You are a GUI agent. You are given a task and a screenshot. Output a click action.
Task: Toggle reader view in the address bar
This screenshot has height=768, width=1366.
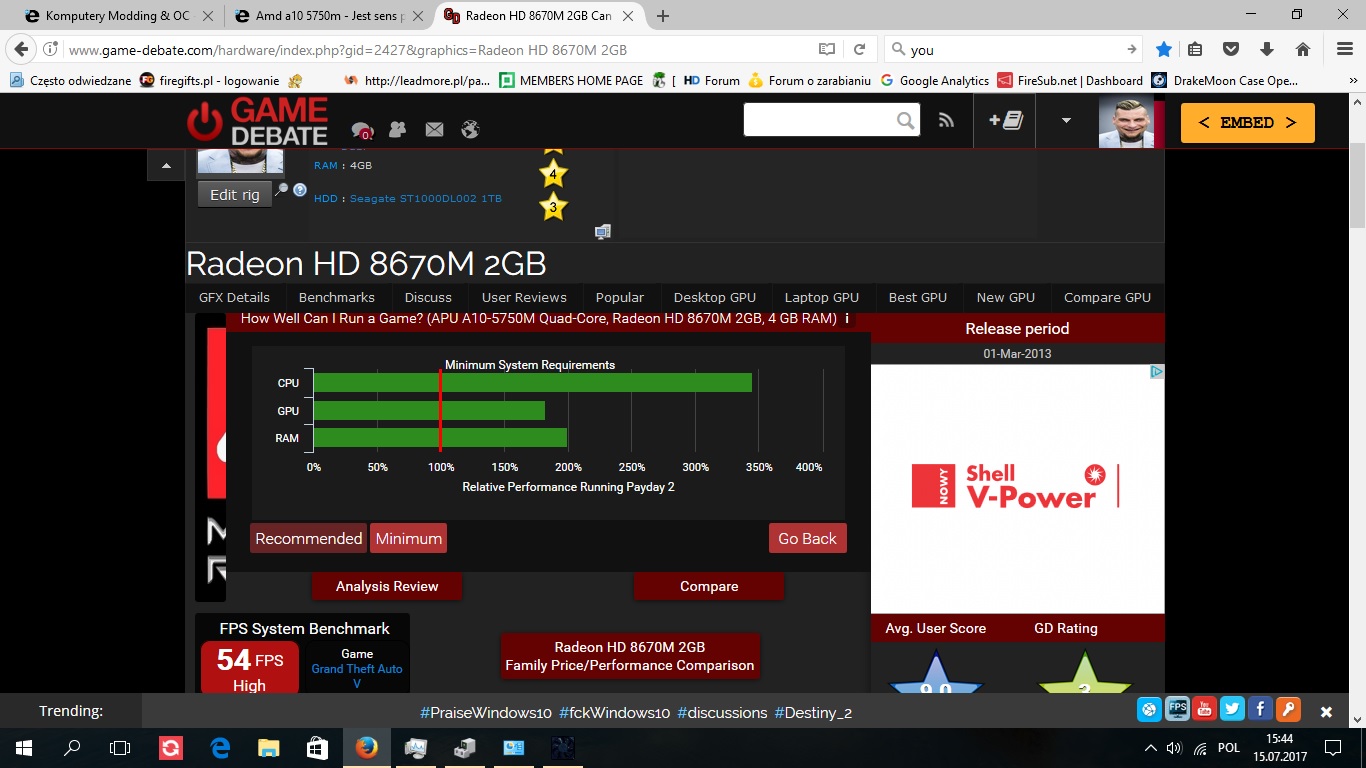coord(827,49)
